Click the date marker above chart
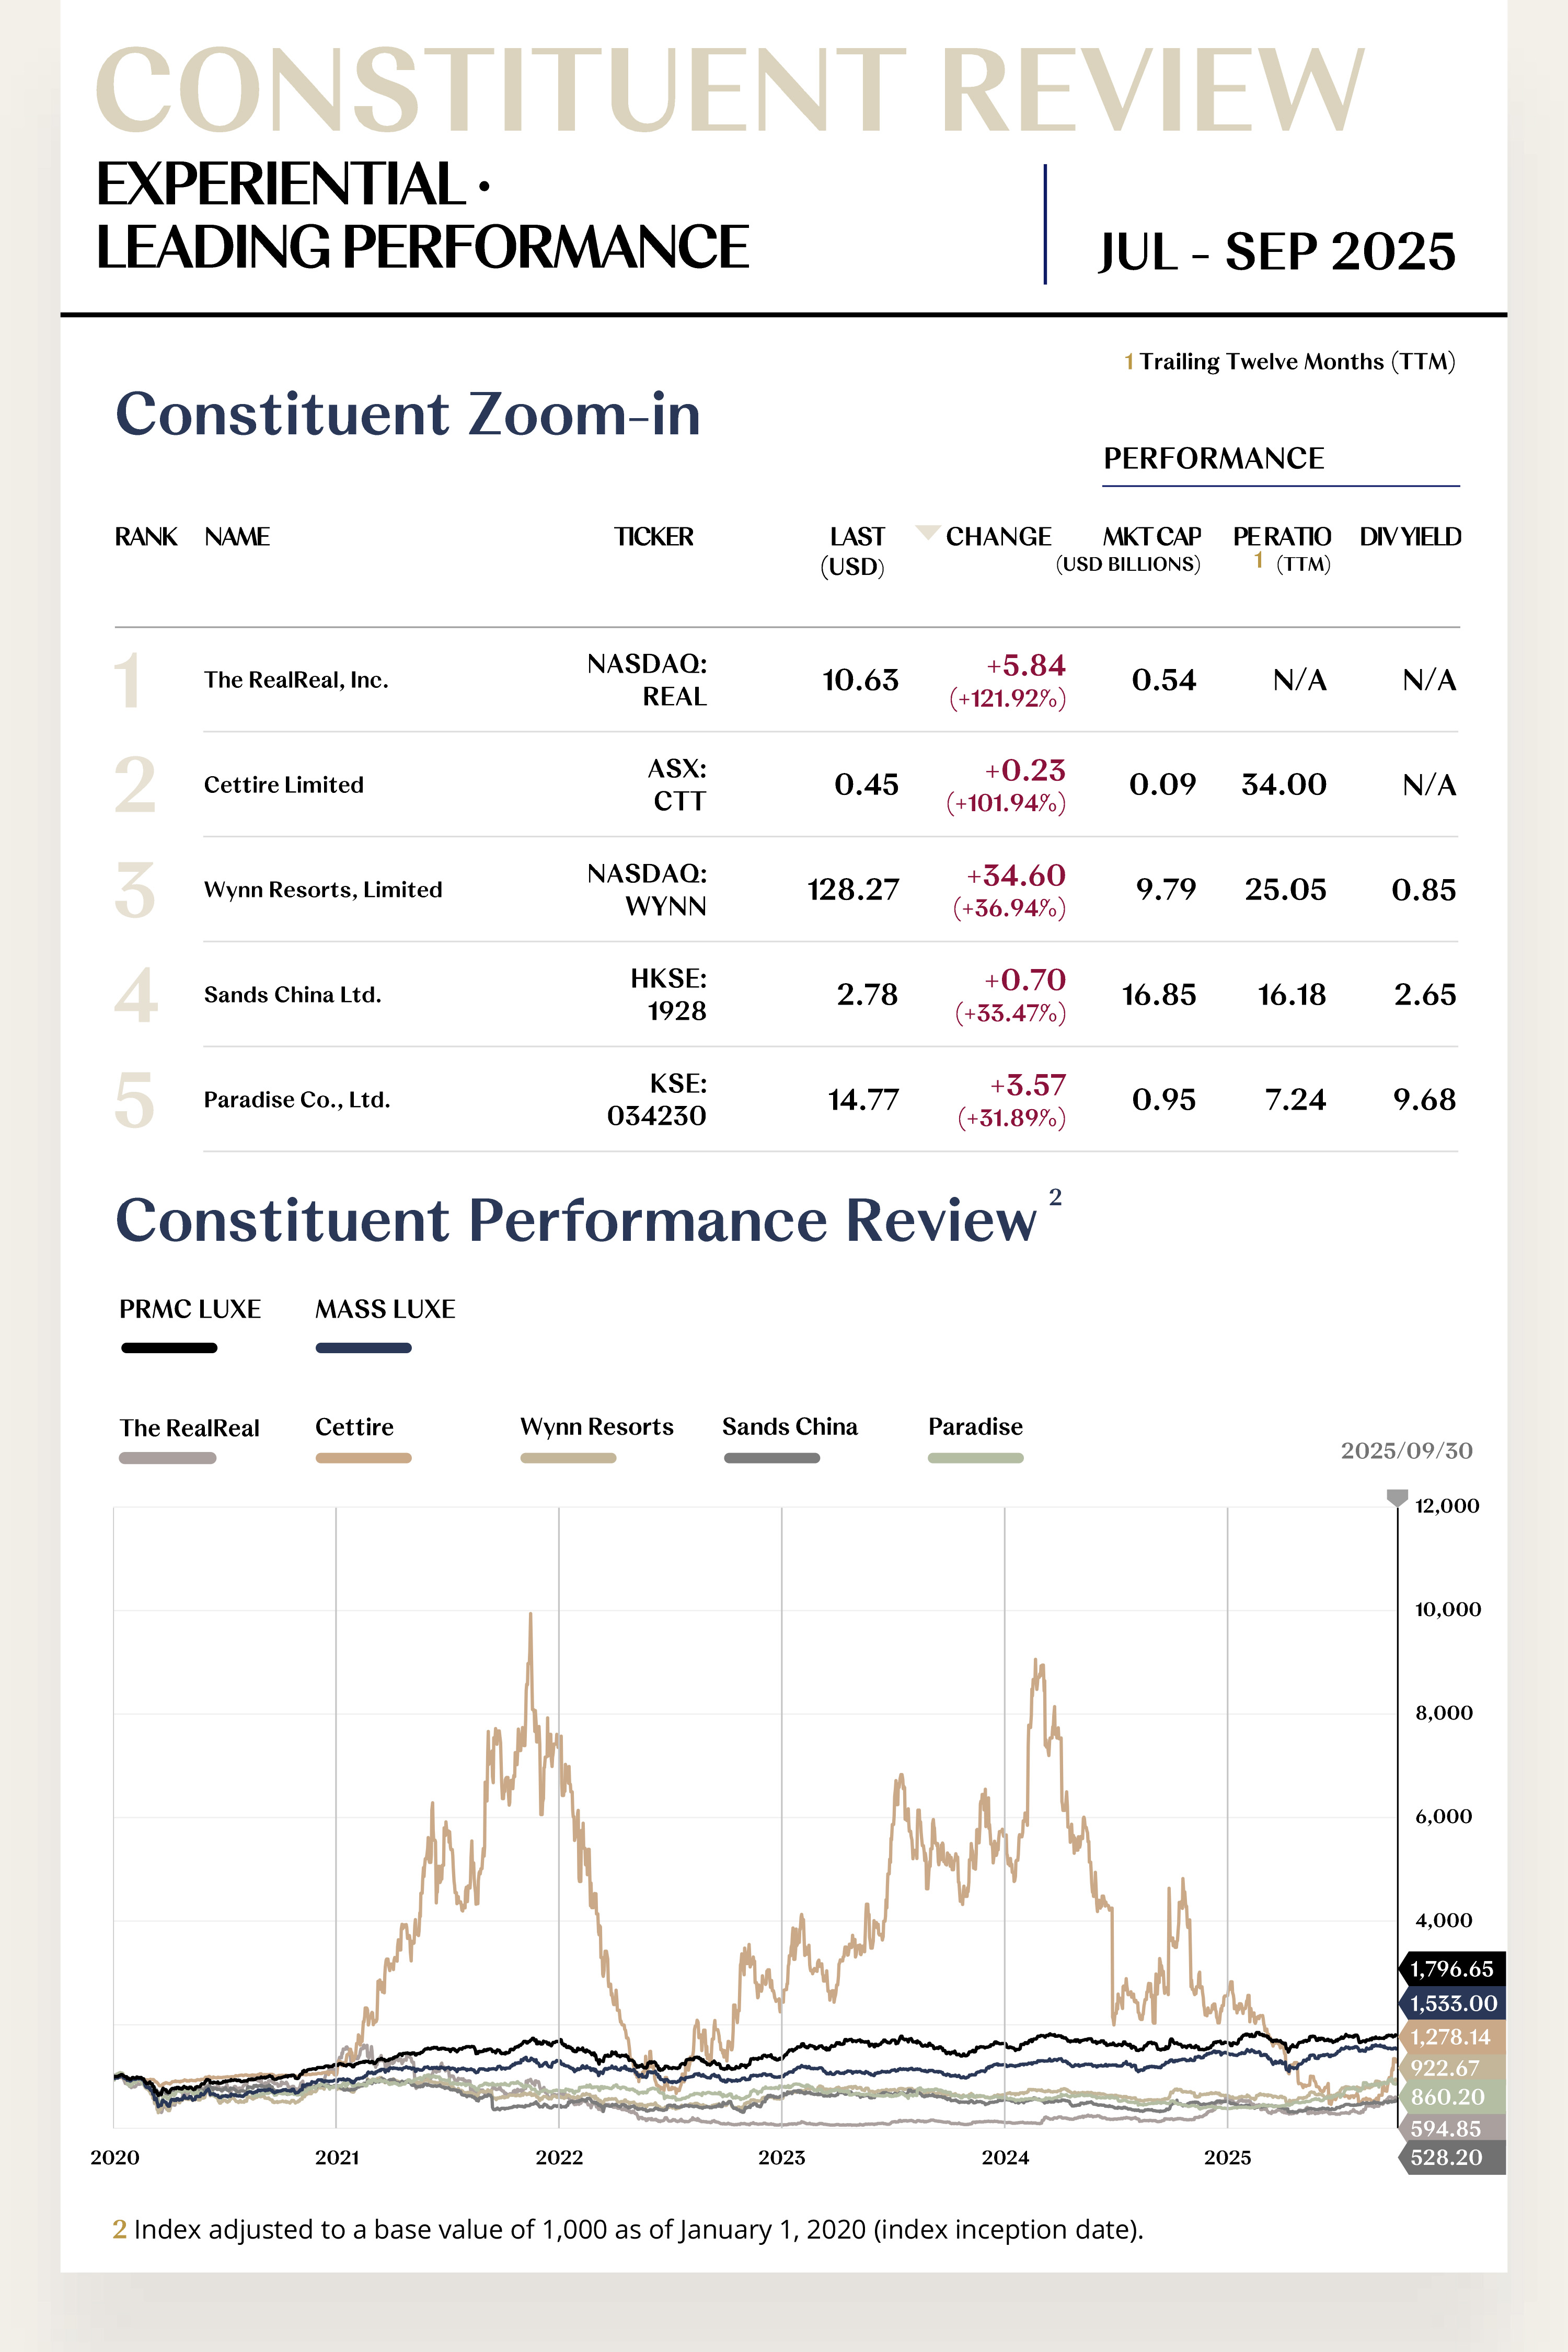Image resolution: width=1568 pixels, height=2352 pixels. coord(1397,1497)
